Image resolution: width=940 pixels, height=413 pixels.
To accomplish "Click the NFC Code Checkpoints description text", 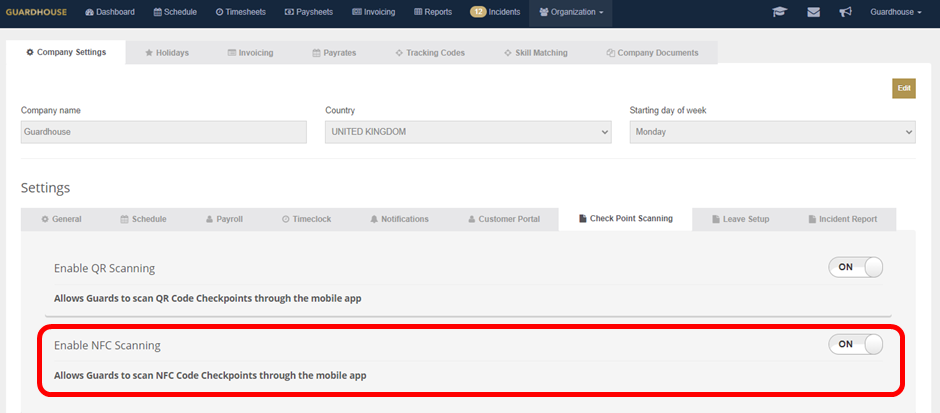I will coord(210,376).
